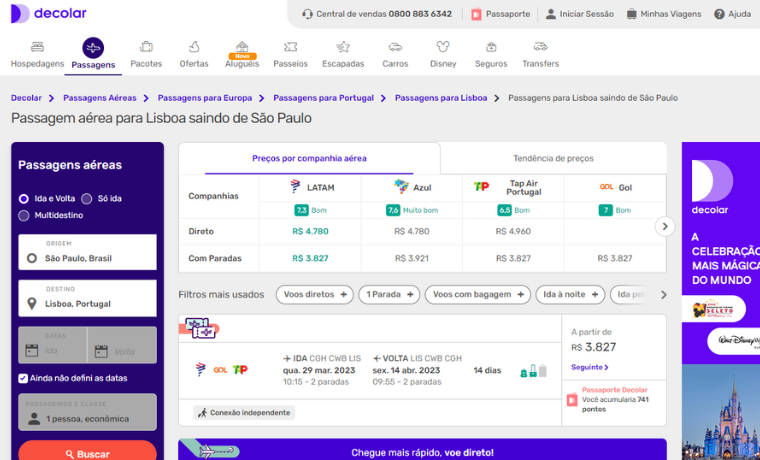Click the Minhas Viagens suitcase icon

tap(632, 14)
